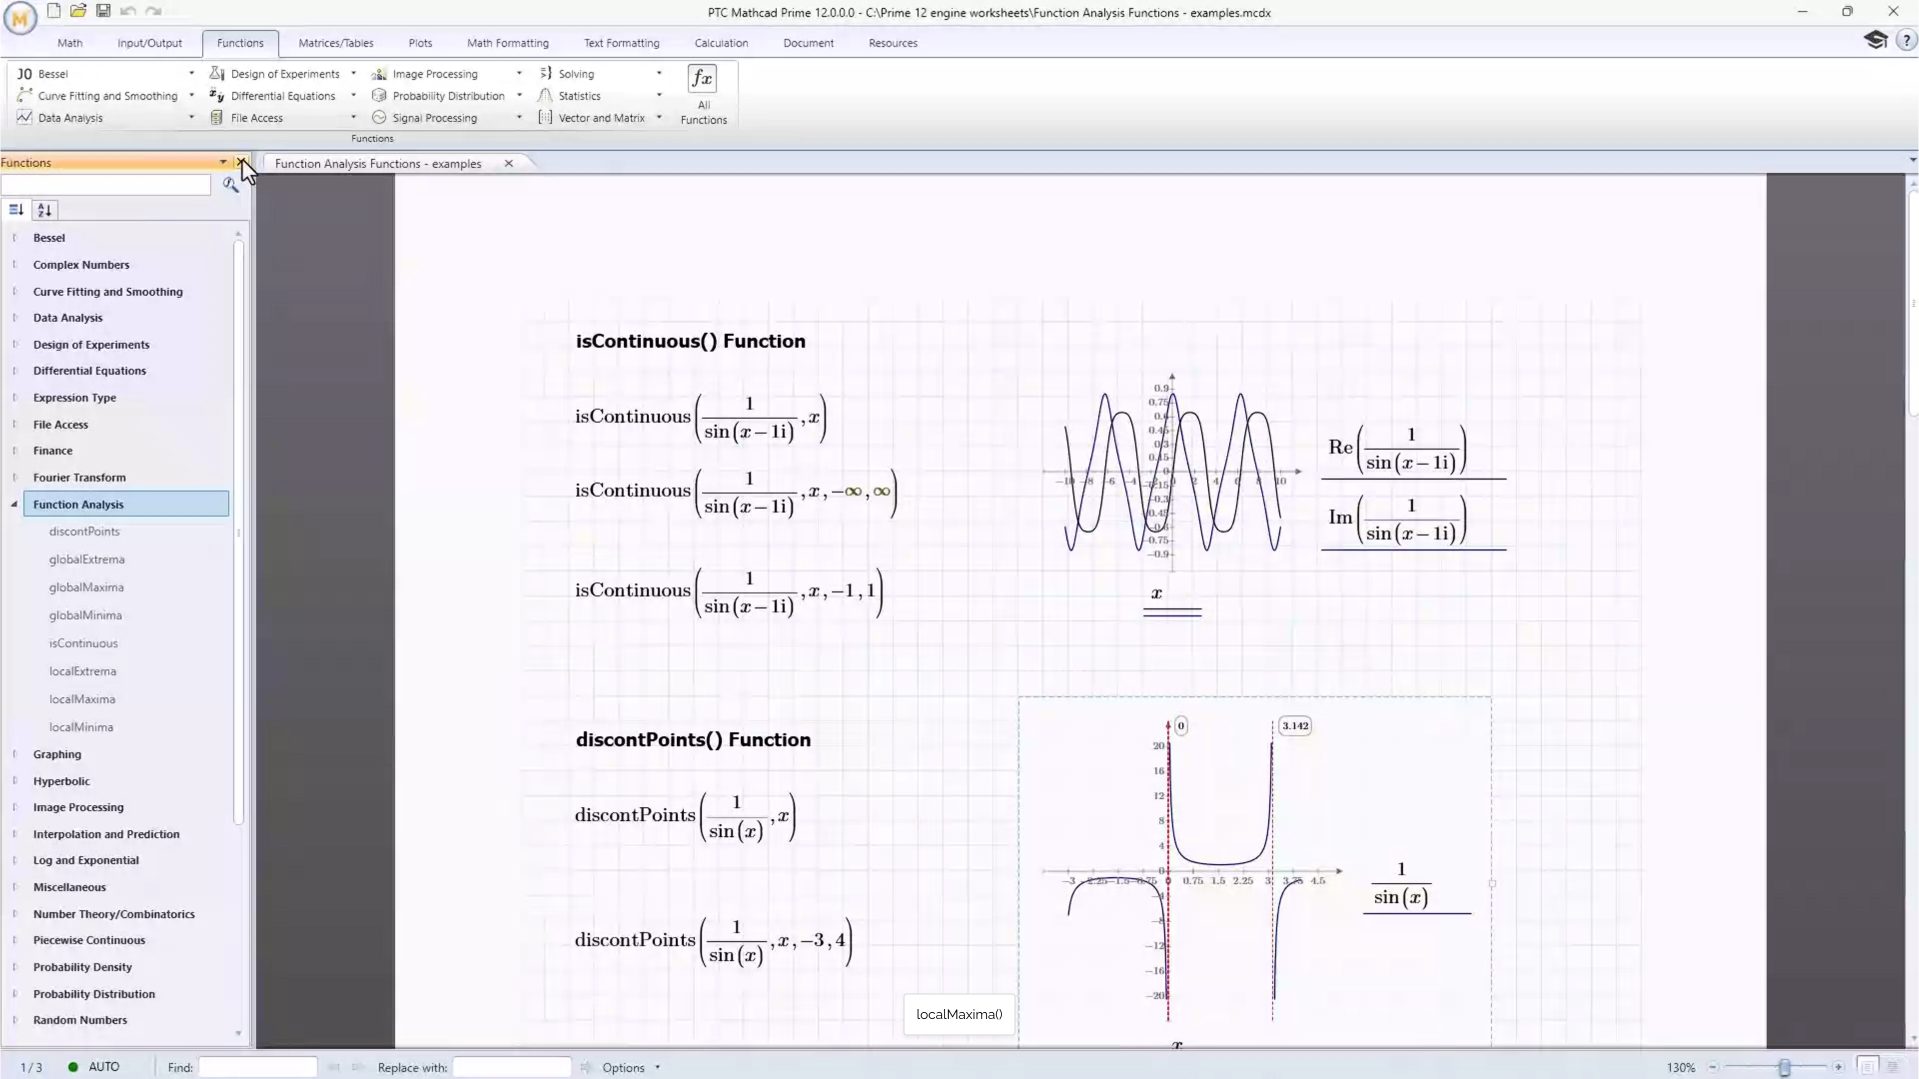
Task: Switch to page view in status bar
Action: click(1867, 1067)
